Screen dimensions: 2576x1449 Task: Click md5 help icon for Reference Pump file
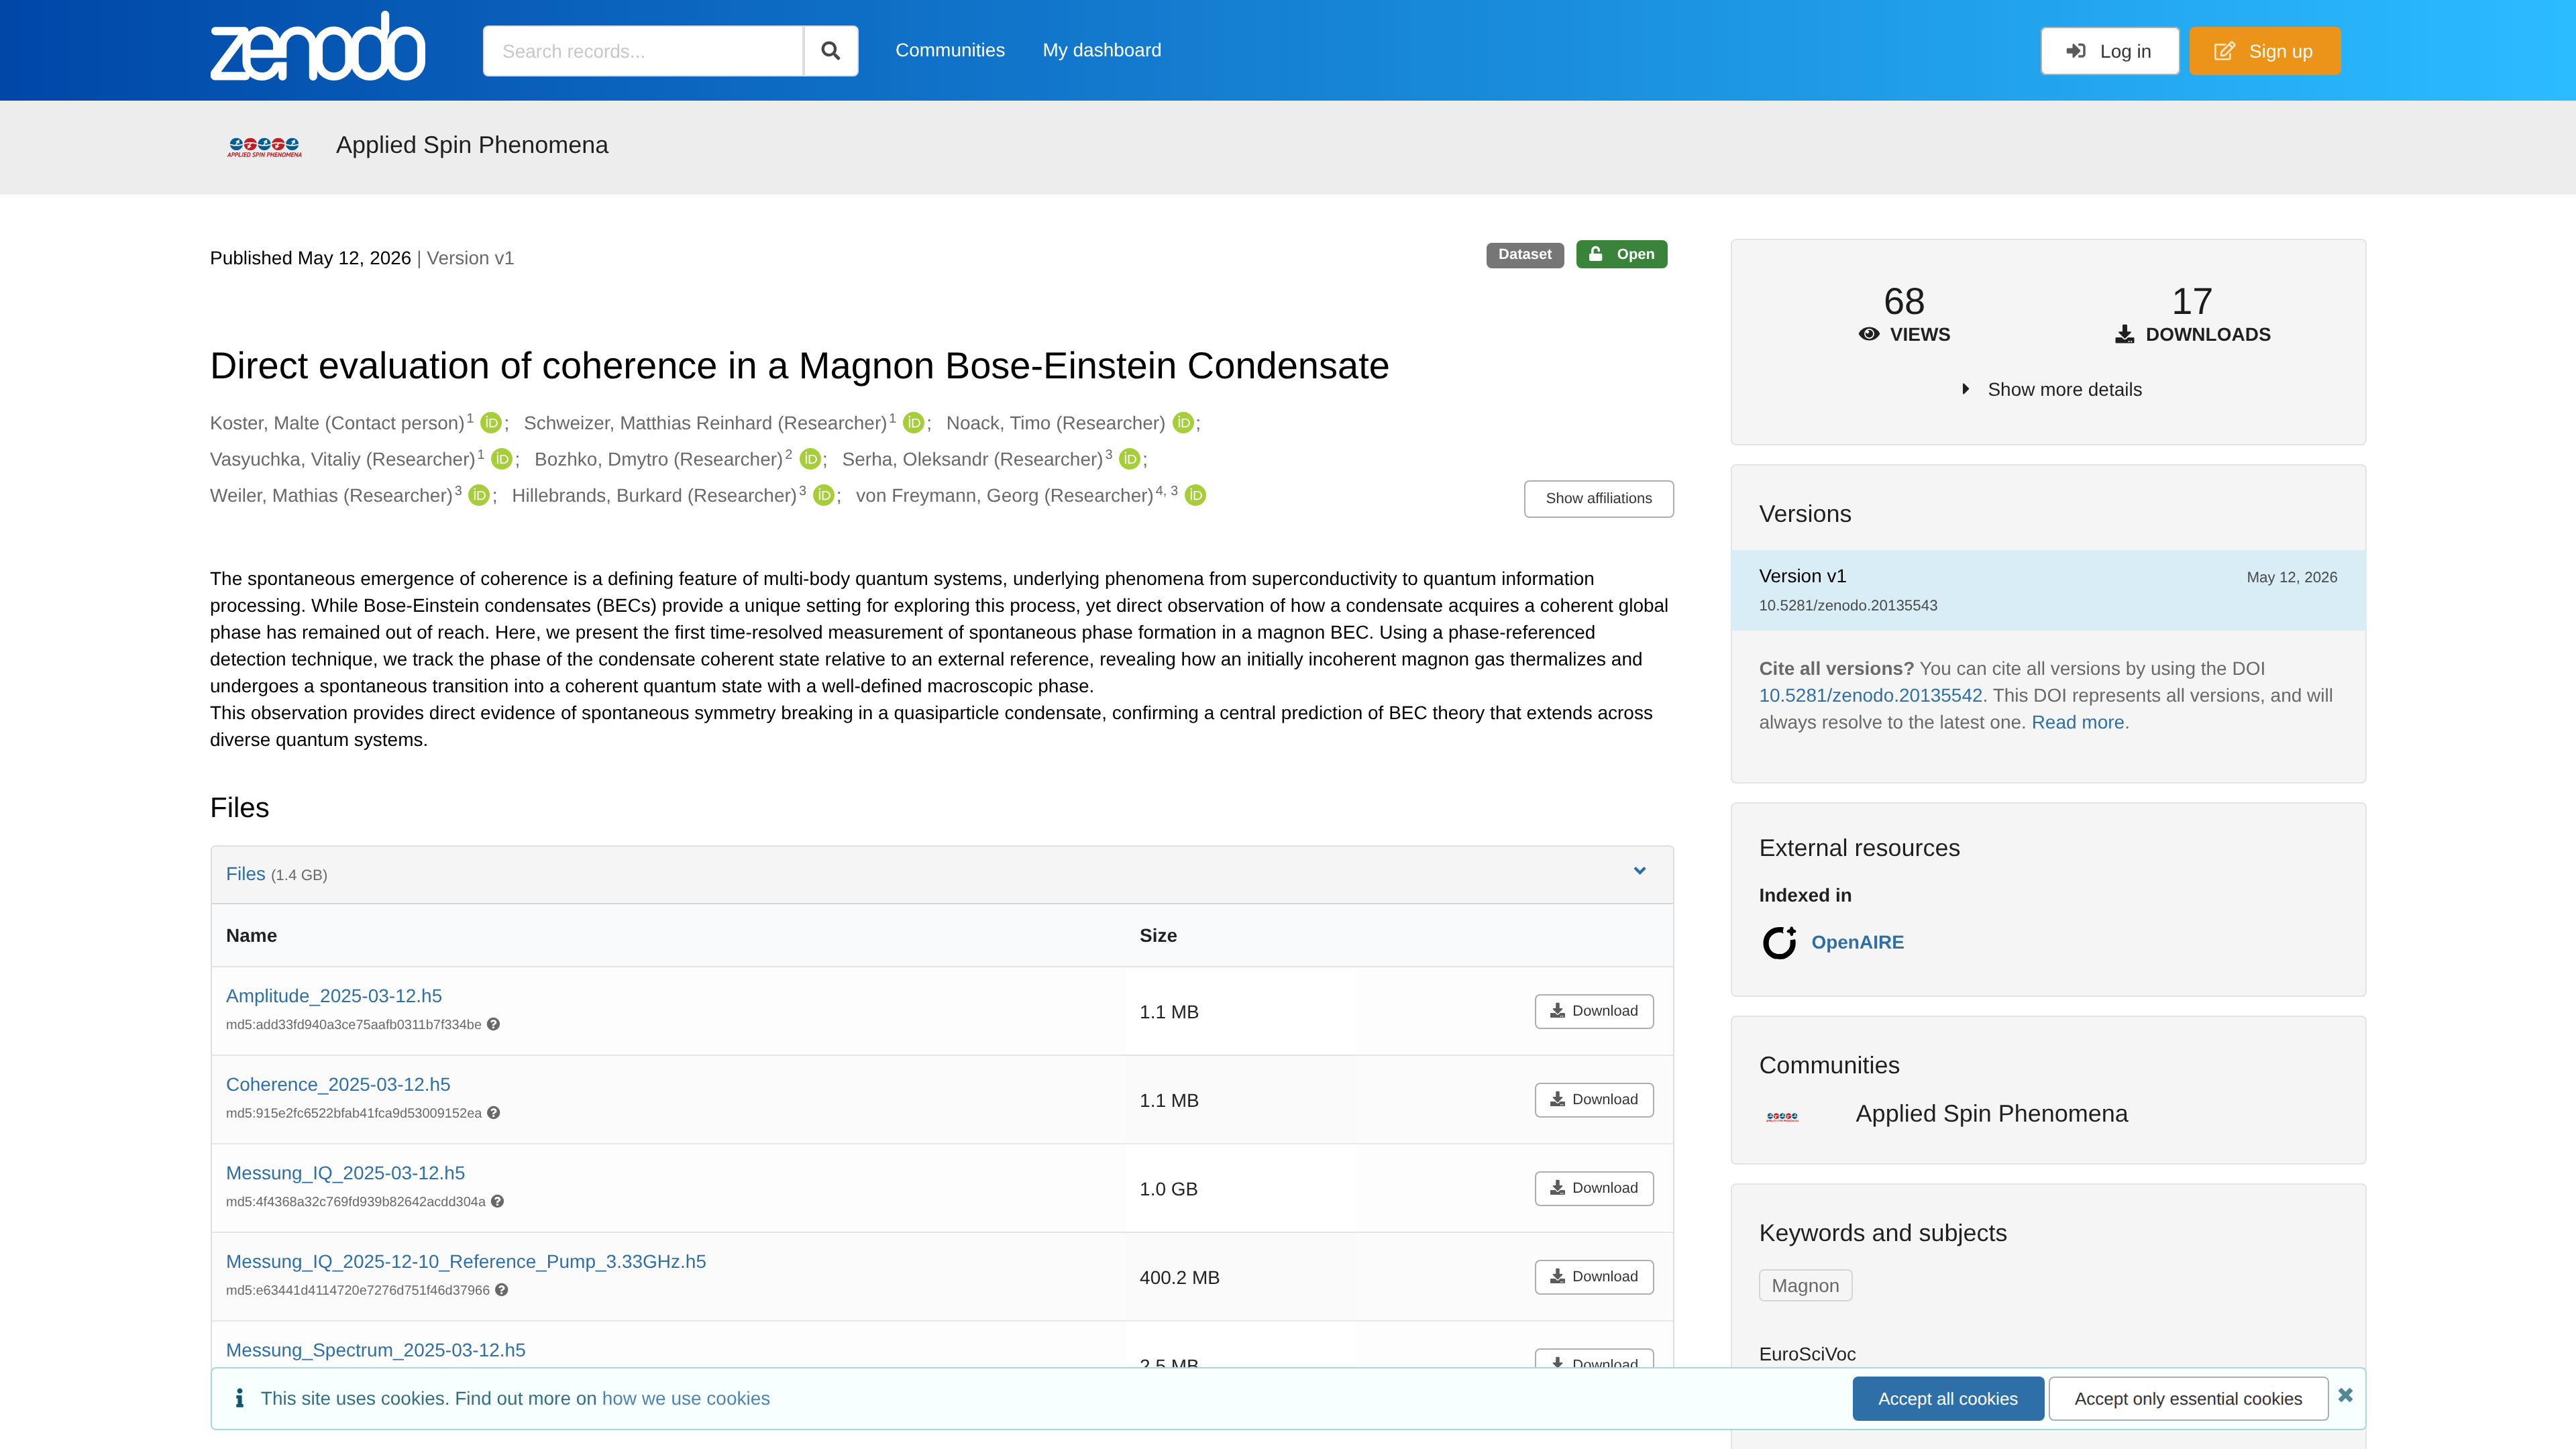[502, 1290]
